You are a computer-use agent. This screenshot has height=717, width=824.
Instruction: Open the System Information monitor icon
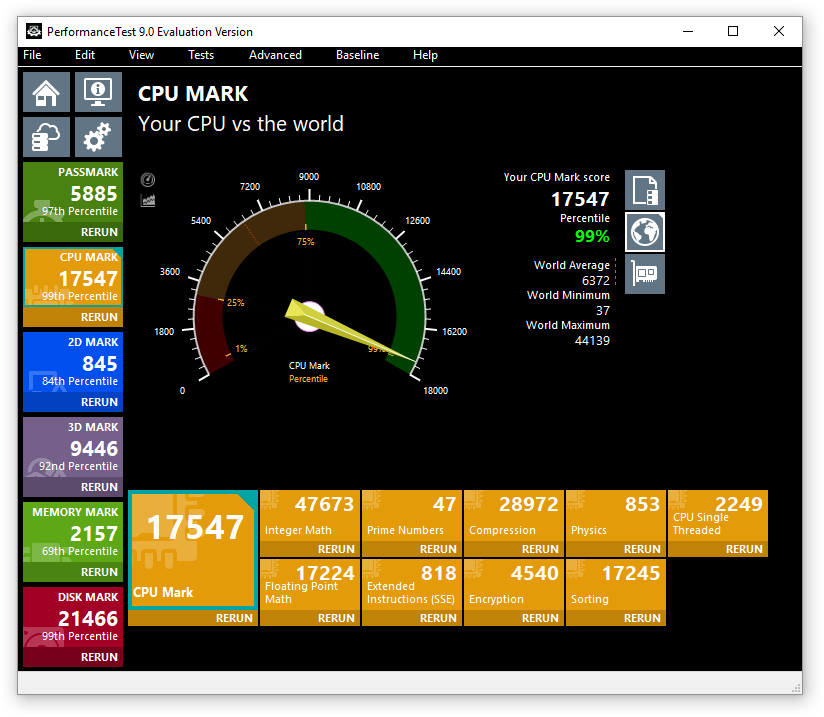point(98,92)
